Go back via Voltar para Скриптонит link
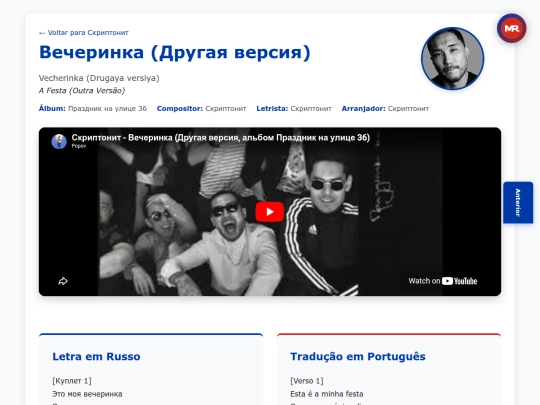540x405 pixels. coord(84,33)
